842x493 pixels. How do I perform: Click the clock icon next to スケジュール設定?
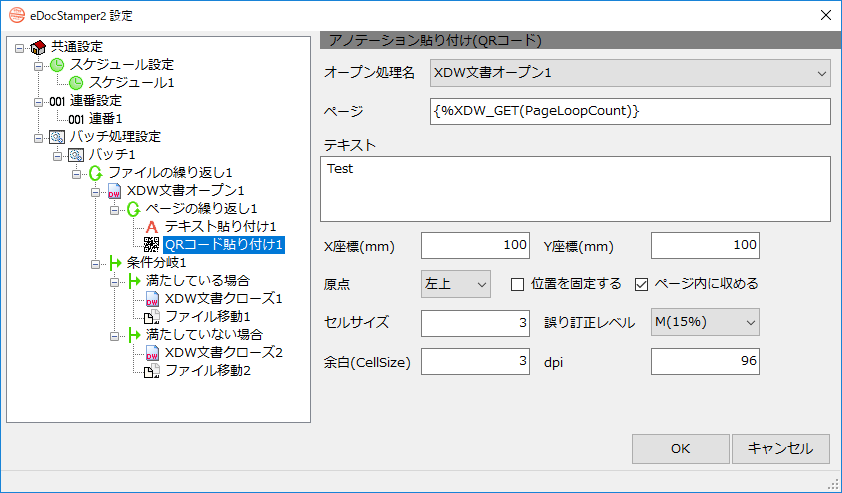click(57, 66)
